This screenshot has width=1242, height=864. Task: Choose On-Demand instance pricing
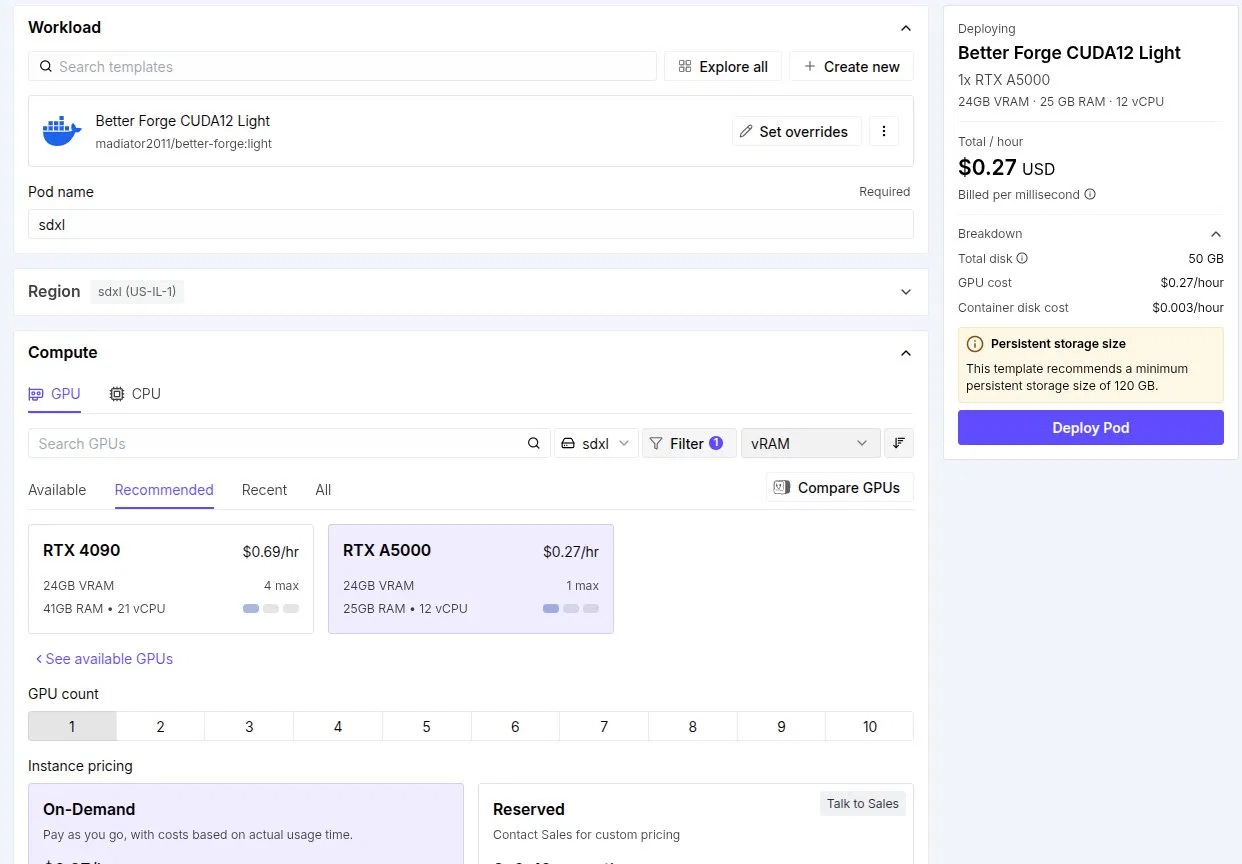tap(246, 823)
